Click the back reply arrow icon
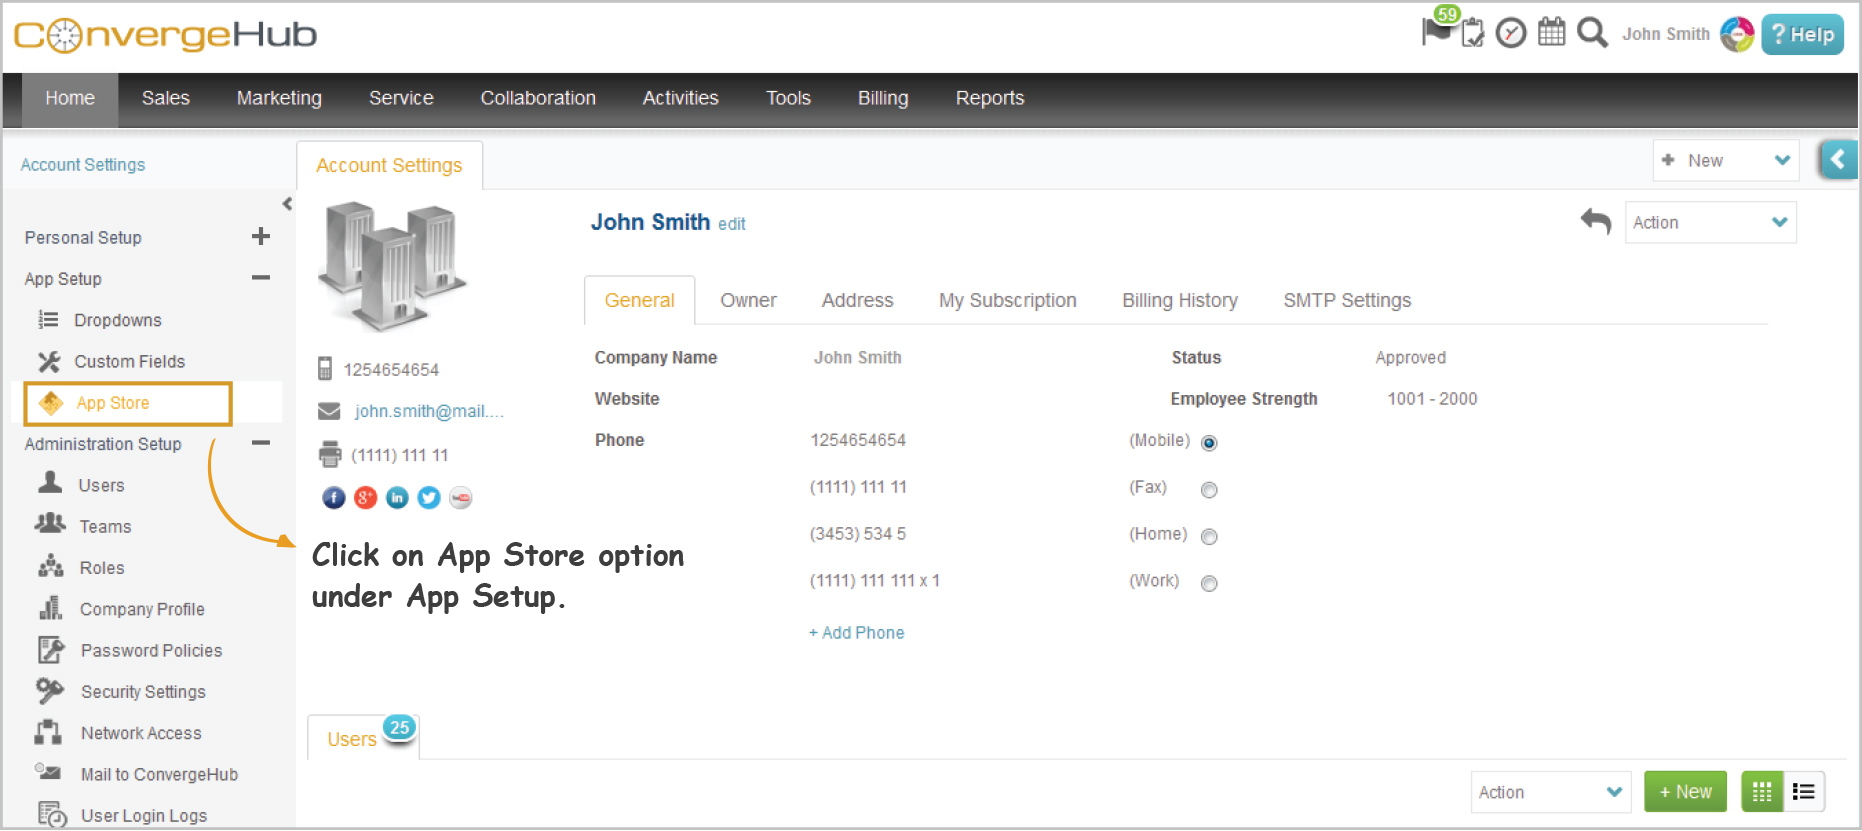 pyautogui.click(x=1596, y=221)
